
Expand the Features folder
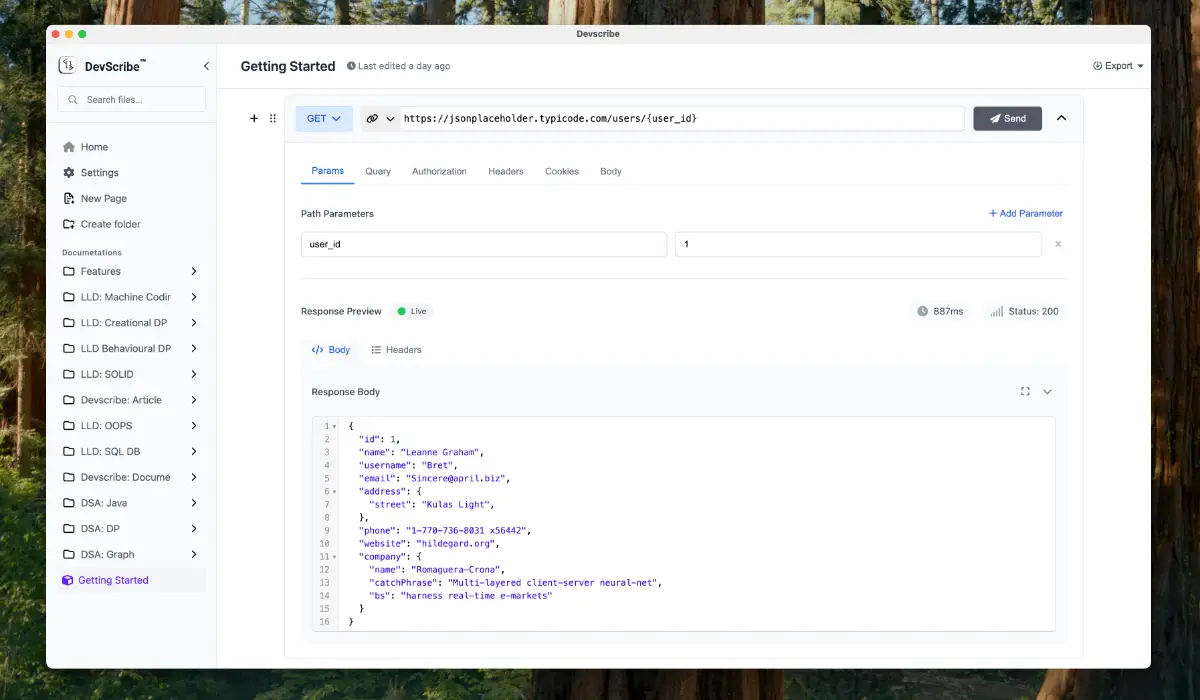tap(193, 271)
